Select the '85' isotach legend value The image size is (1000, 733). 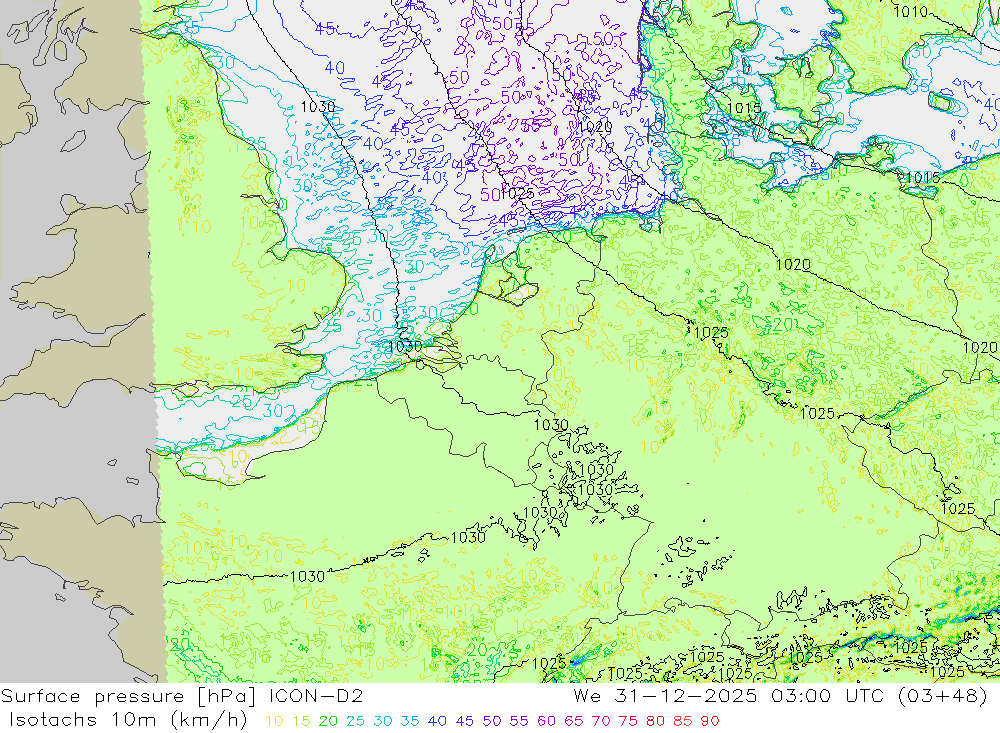click(x=683, y=722)
